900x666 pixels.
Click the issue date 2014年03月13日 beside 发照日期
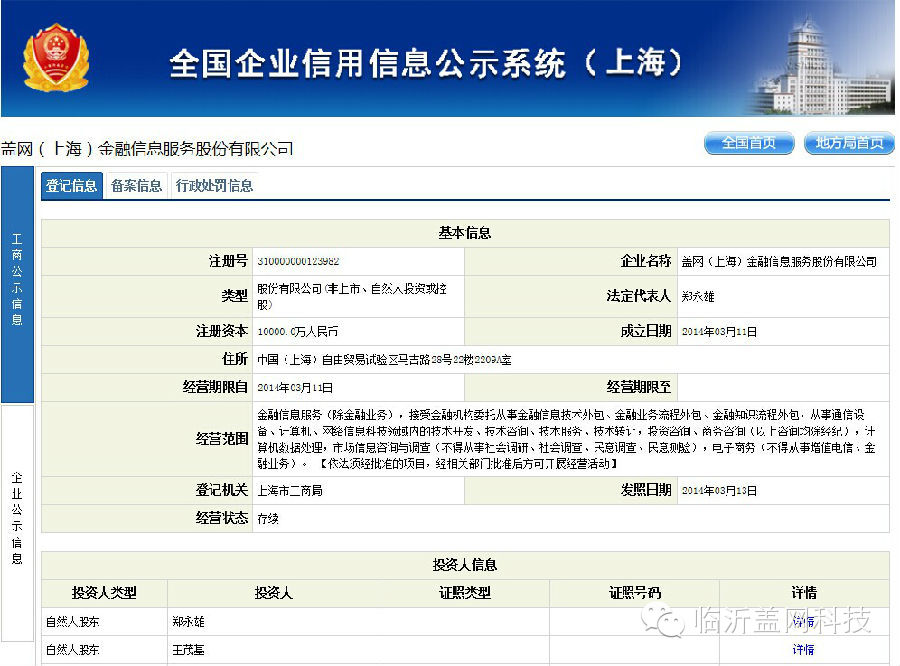tap(719, 491)
